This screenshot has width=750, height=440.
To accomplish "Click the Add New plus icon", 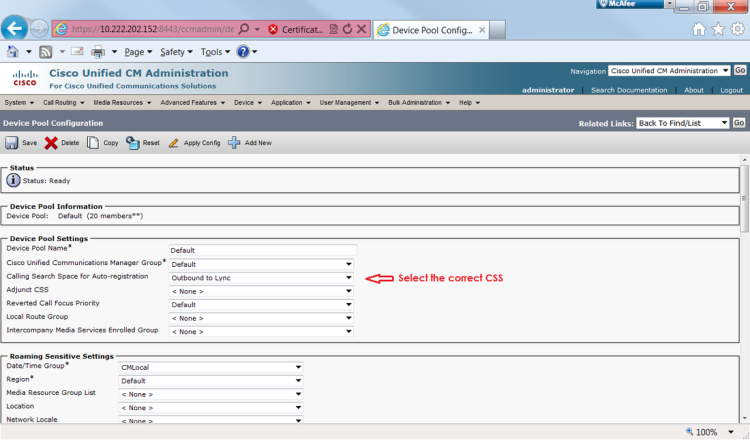I will coord(234,143).
